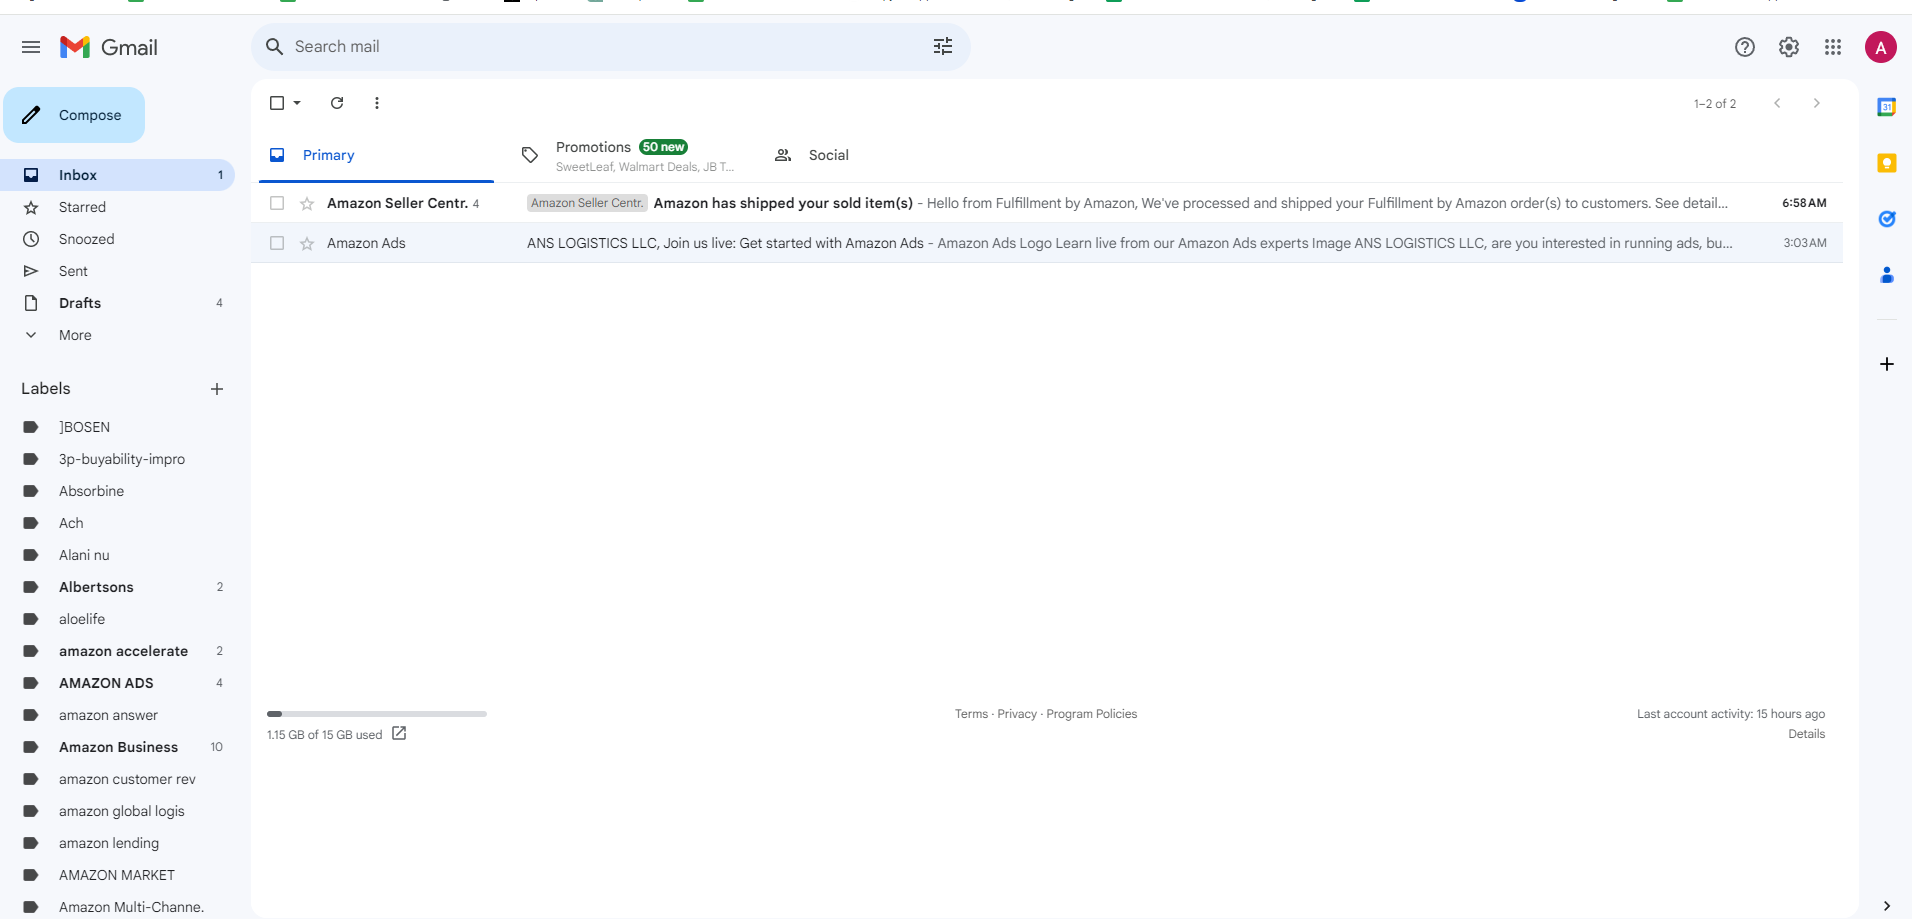Open the Terms link
The height and width of the screenshot is (919, 1912).
click(971, 714)
